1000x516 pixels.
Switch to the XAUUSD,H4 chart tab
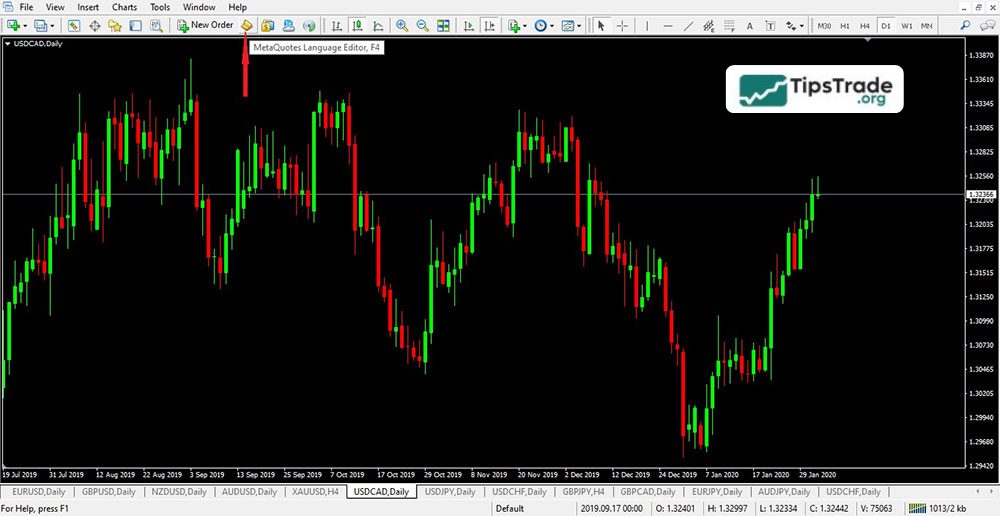(316, 492)
